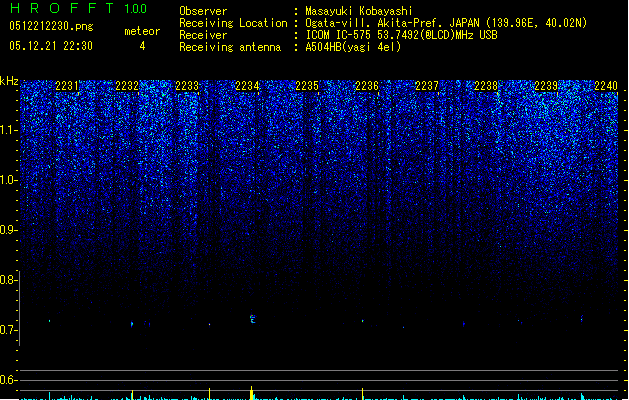This screenshot has height=400, width=629.
Task: Select the file name 0512212230.png
Action: [x=51, y=26]
